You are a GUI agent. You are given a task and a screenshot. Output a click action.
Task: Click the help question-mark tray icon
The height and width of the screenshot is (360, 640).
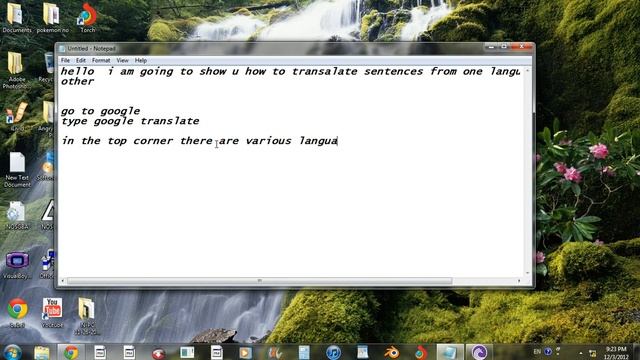[x=548, y=351]
